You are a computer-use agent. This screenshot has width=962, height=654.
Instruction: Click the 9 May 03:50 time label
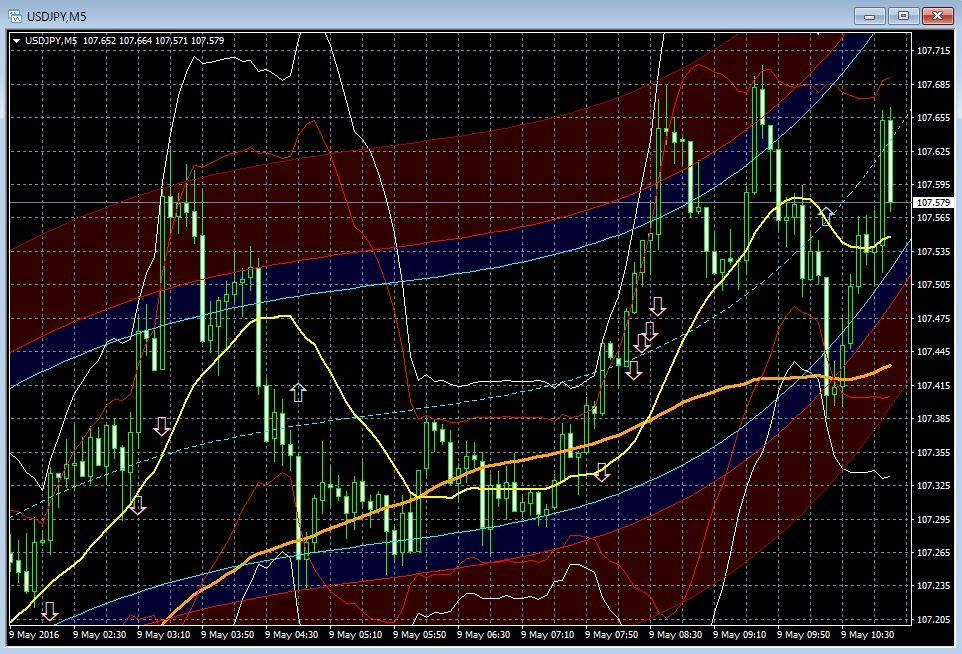tap(228, 634)
